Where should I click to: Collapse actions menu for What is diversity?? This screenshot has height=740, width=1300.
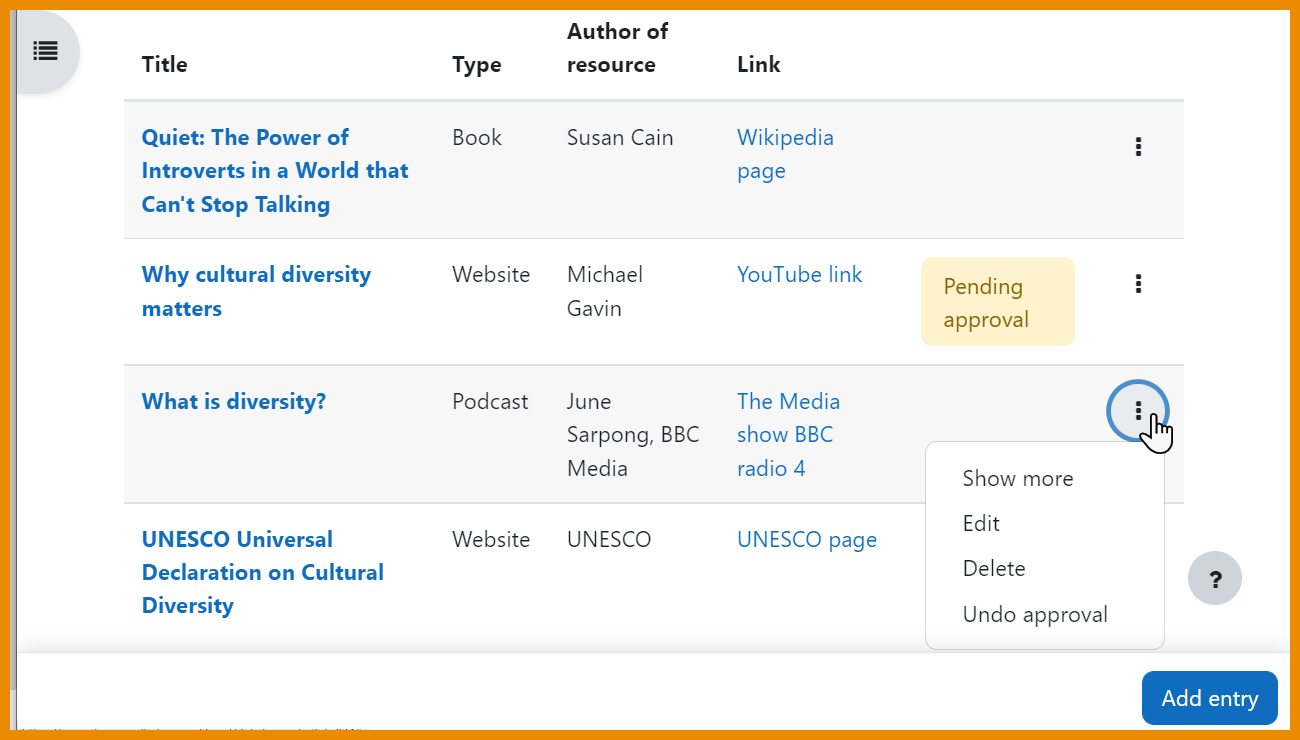click(1138, 411)
